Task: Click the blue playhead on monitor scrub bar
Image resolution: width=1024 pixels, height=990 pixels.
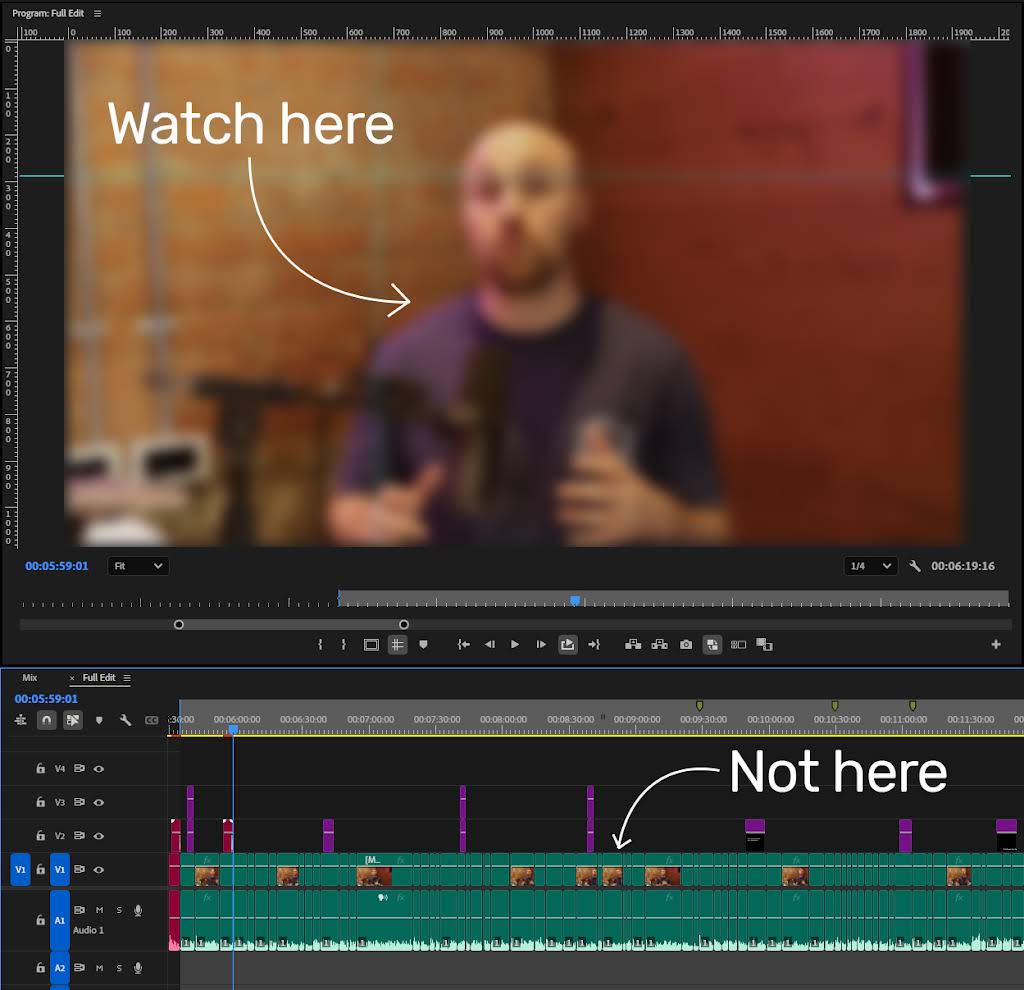Action: 575,601
